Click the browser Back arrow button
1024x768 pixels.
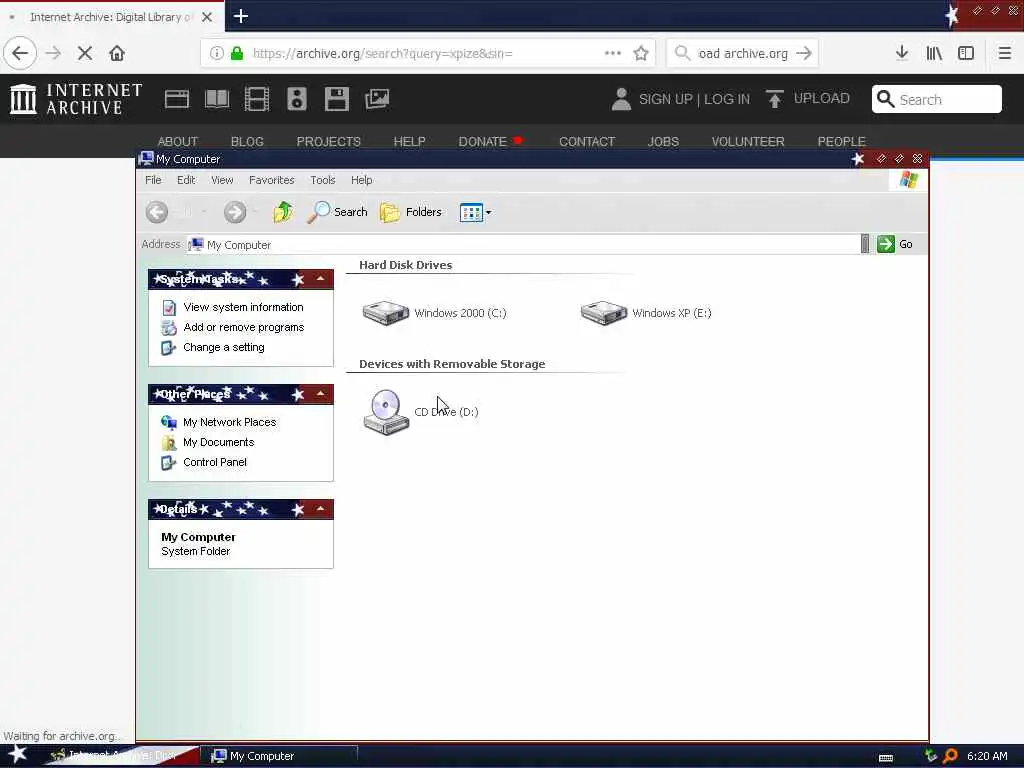click(20, 53)
